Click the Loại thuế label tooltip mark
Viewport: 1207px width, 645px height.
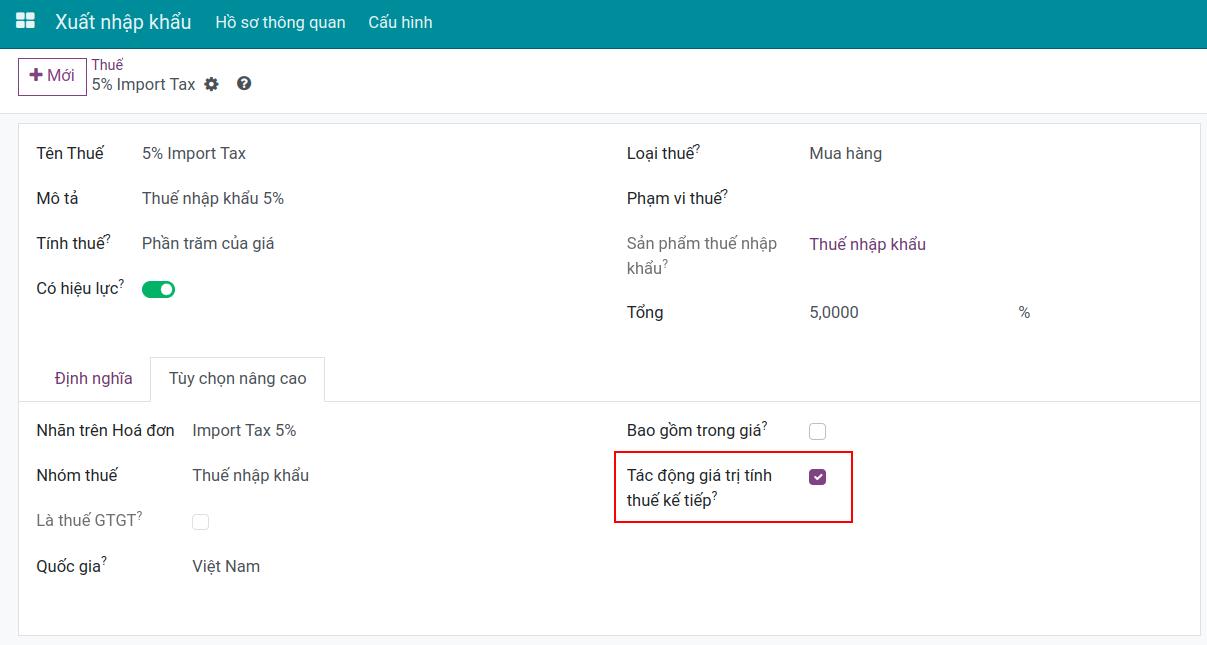[x=697, y=148]
